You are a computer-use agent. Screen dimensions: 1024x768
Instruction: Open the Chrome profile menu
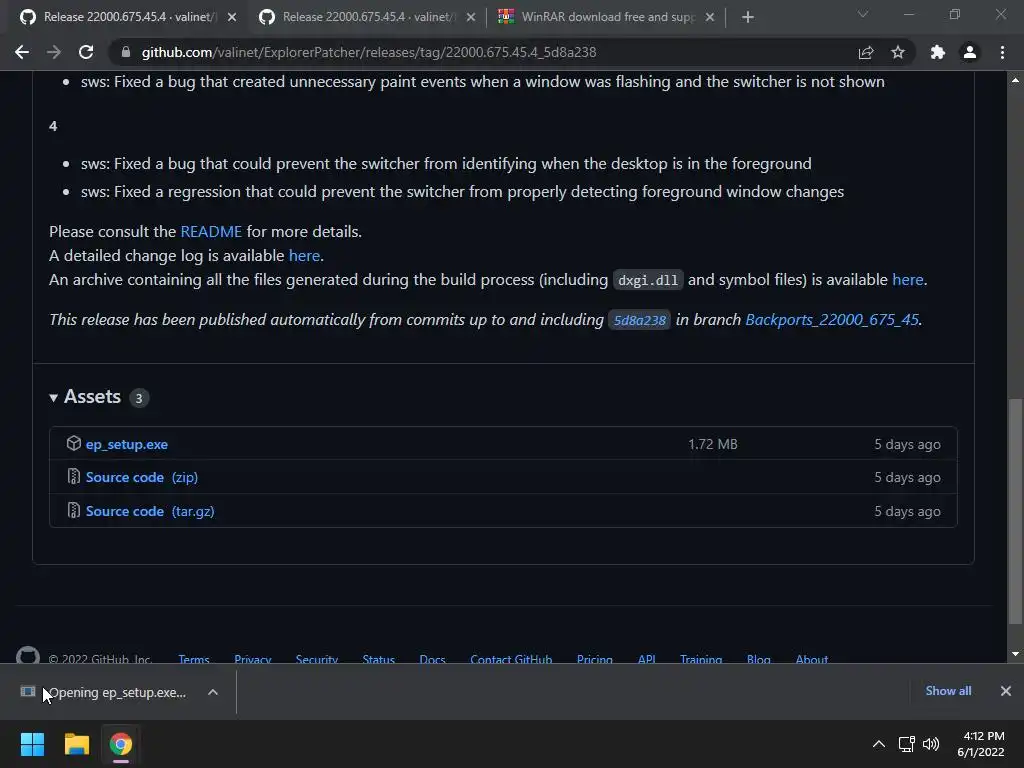pos(970,52)
